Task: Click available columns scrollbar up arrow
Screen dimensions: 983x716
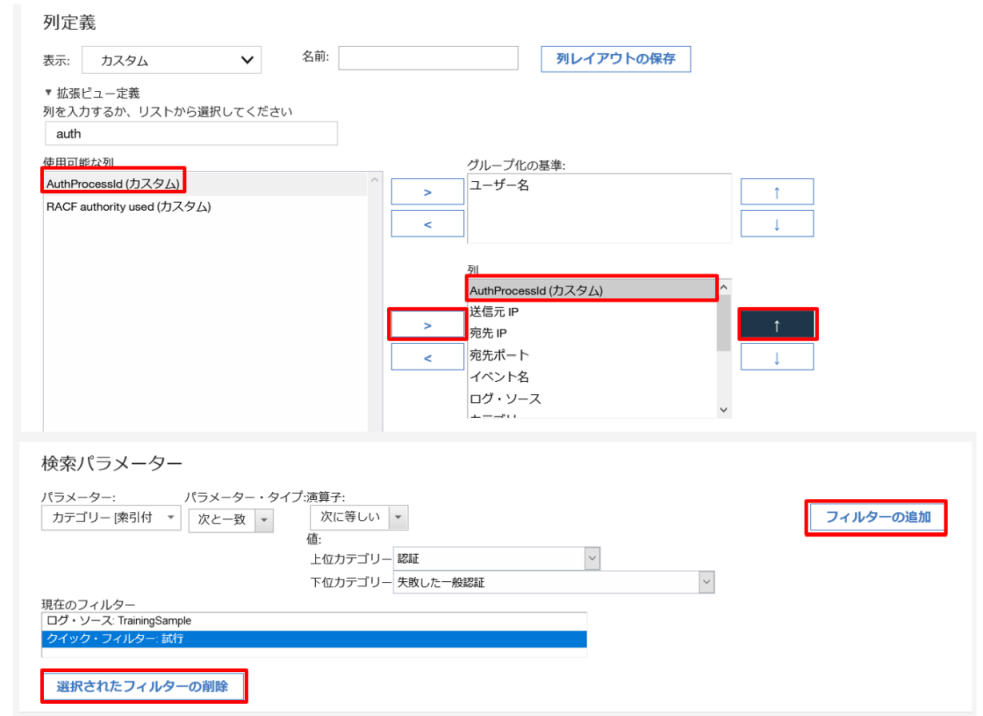Action: (x=375, y=180)
